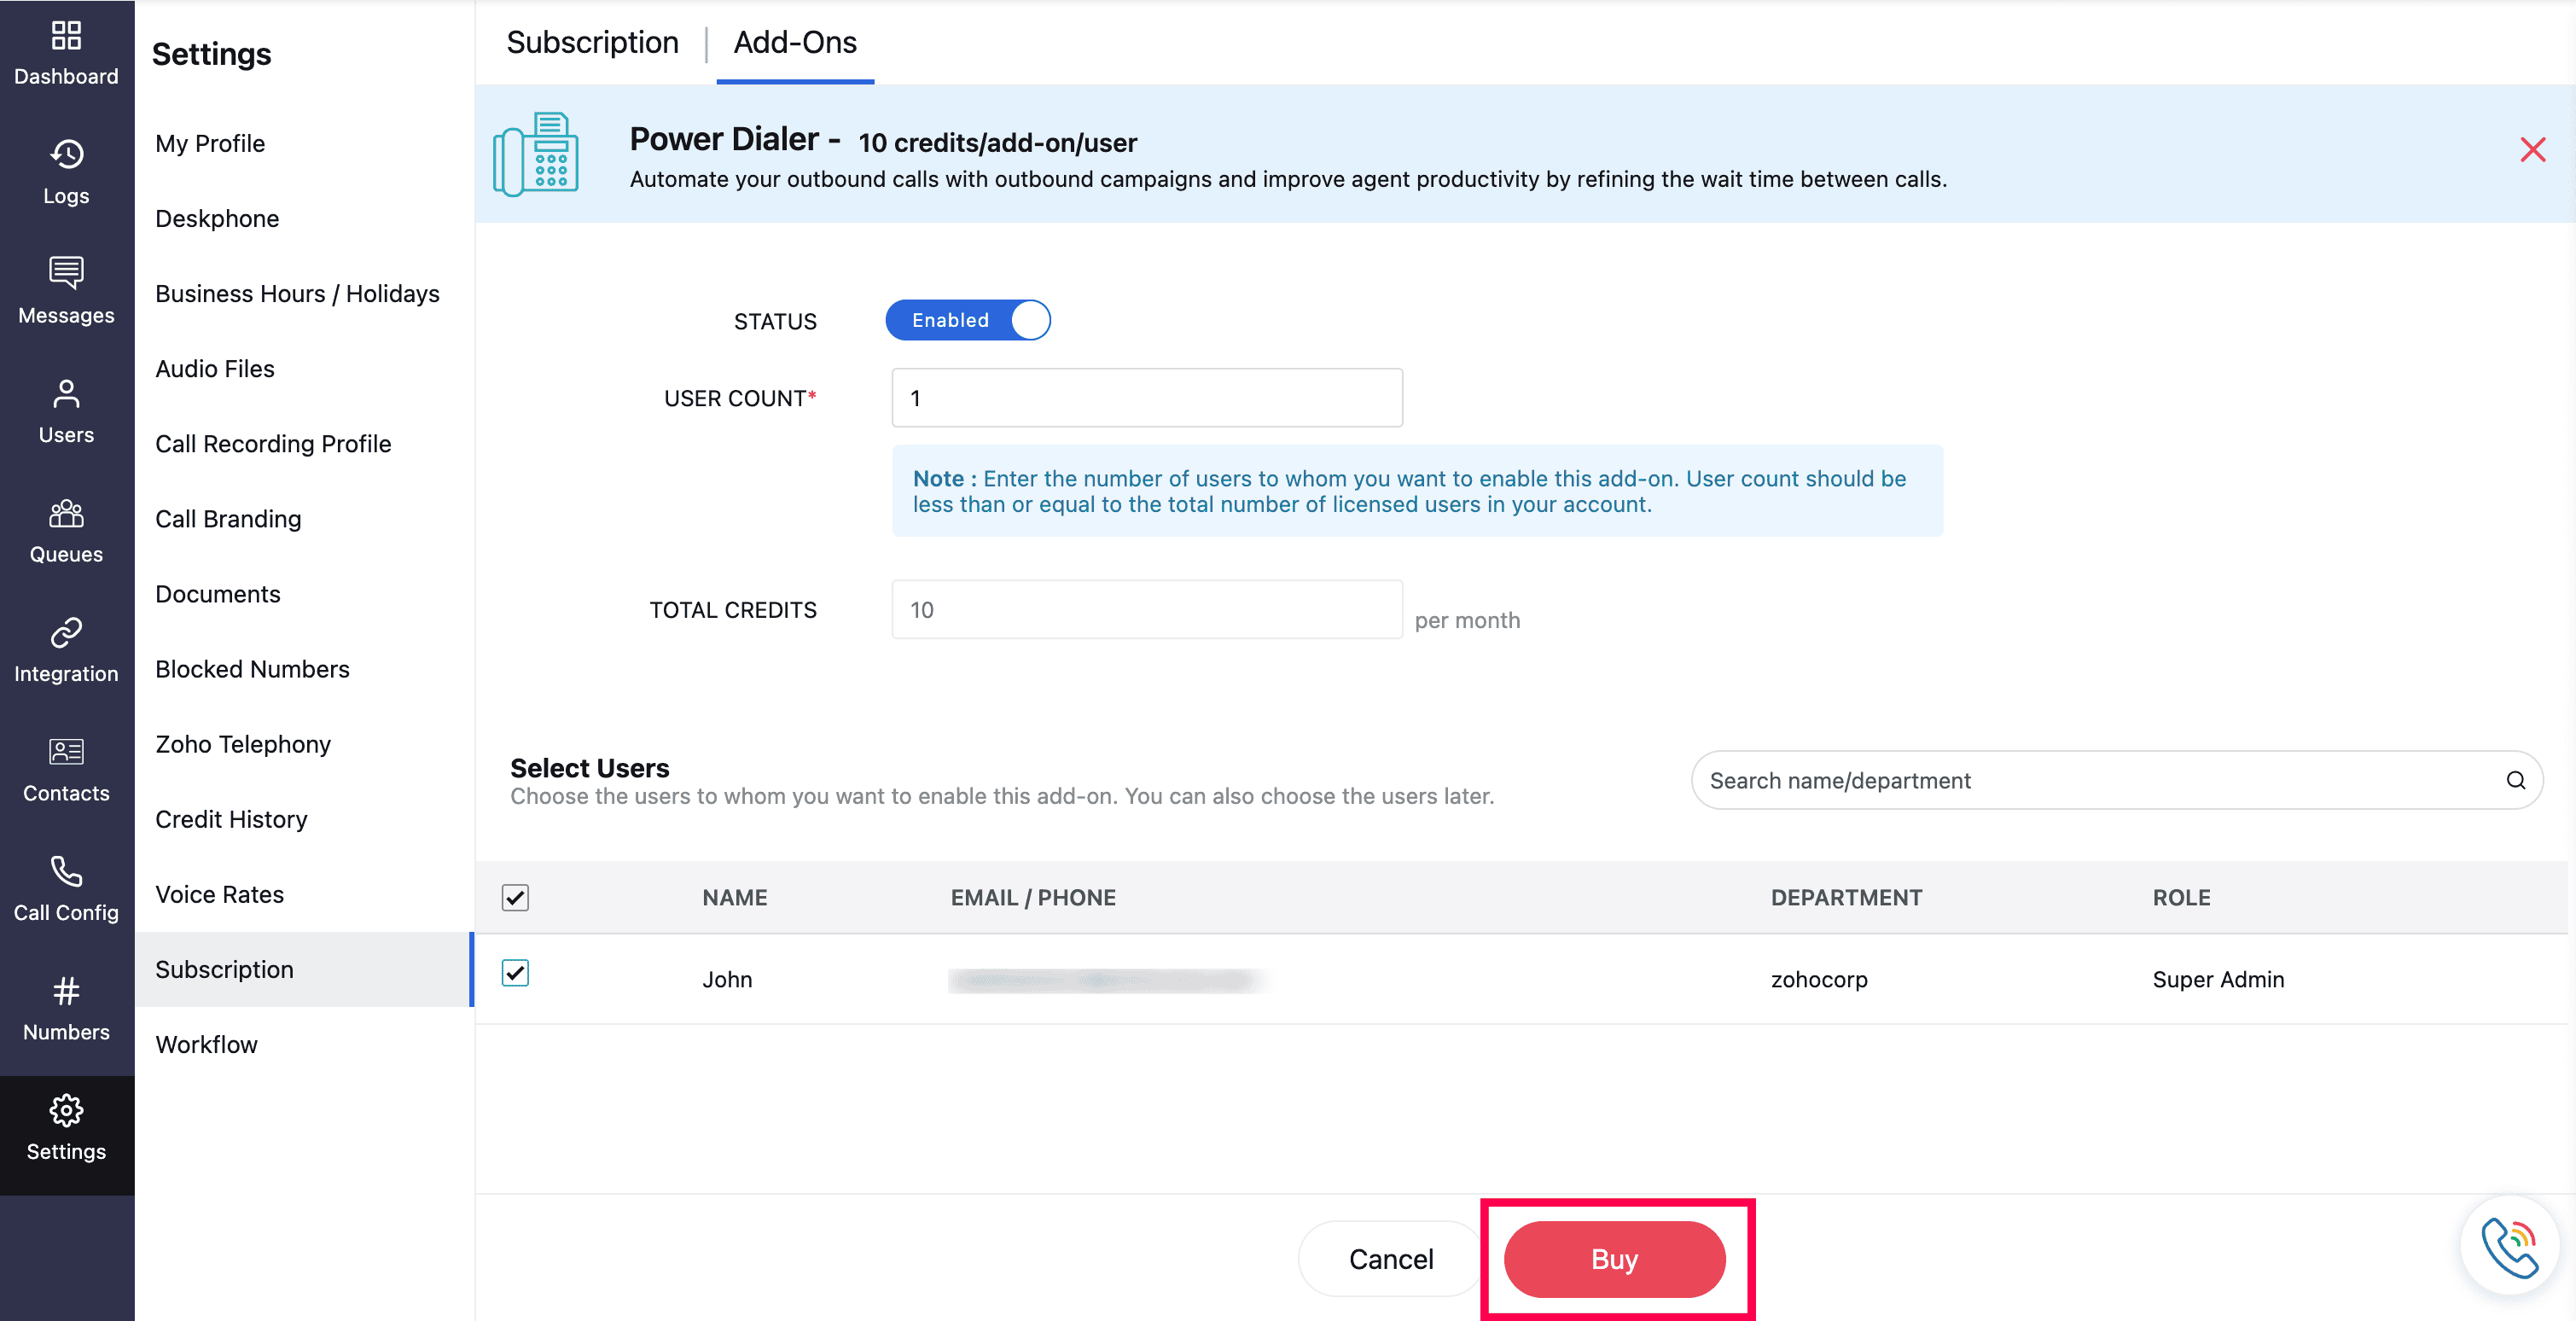This screenshot has height=1321, width=2576.
Task: View the call Logs section
Action: (66, 172)
